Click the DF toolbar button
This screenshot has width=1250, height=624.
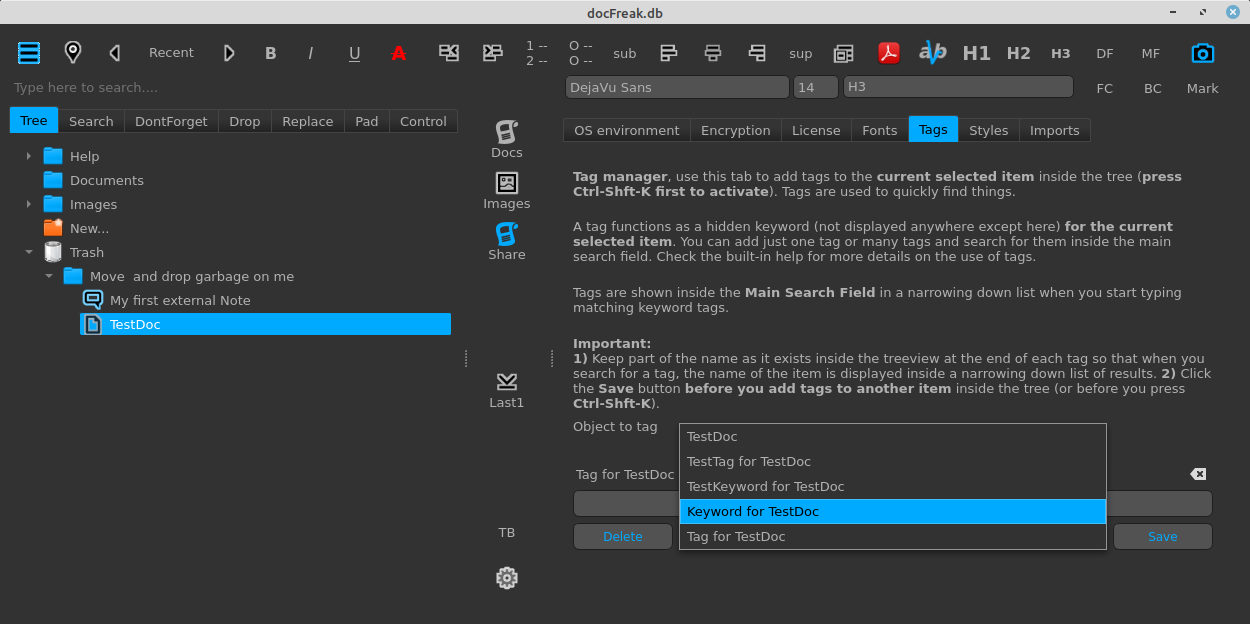[1105, 54]
